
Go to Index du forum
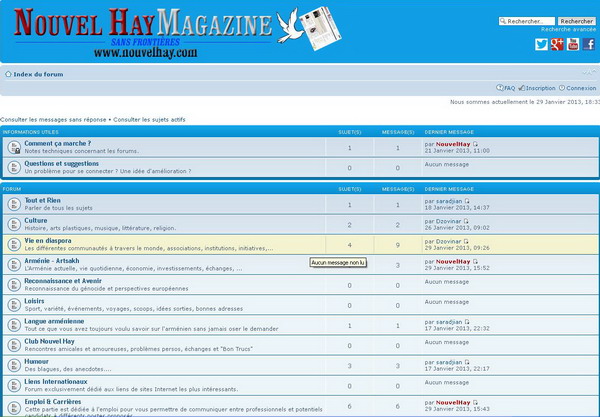click(38, 74)
